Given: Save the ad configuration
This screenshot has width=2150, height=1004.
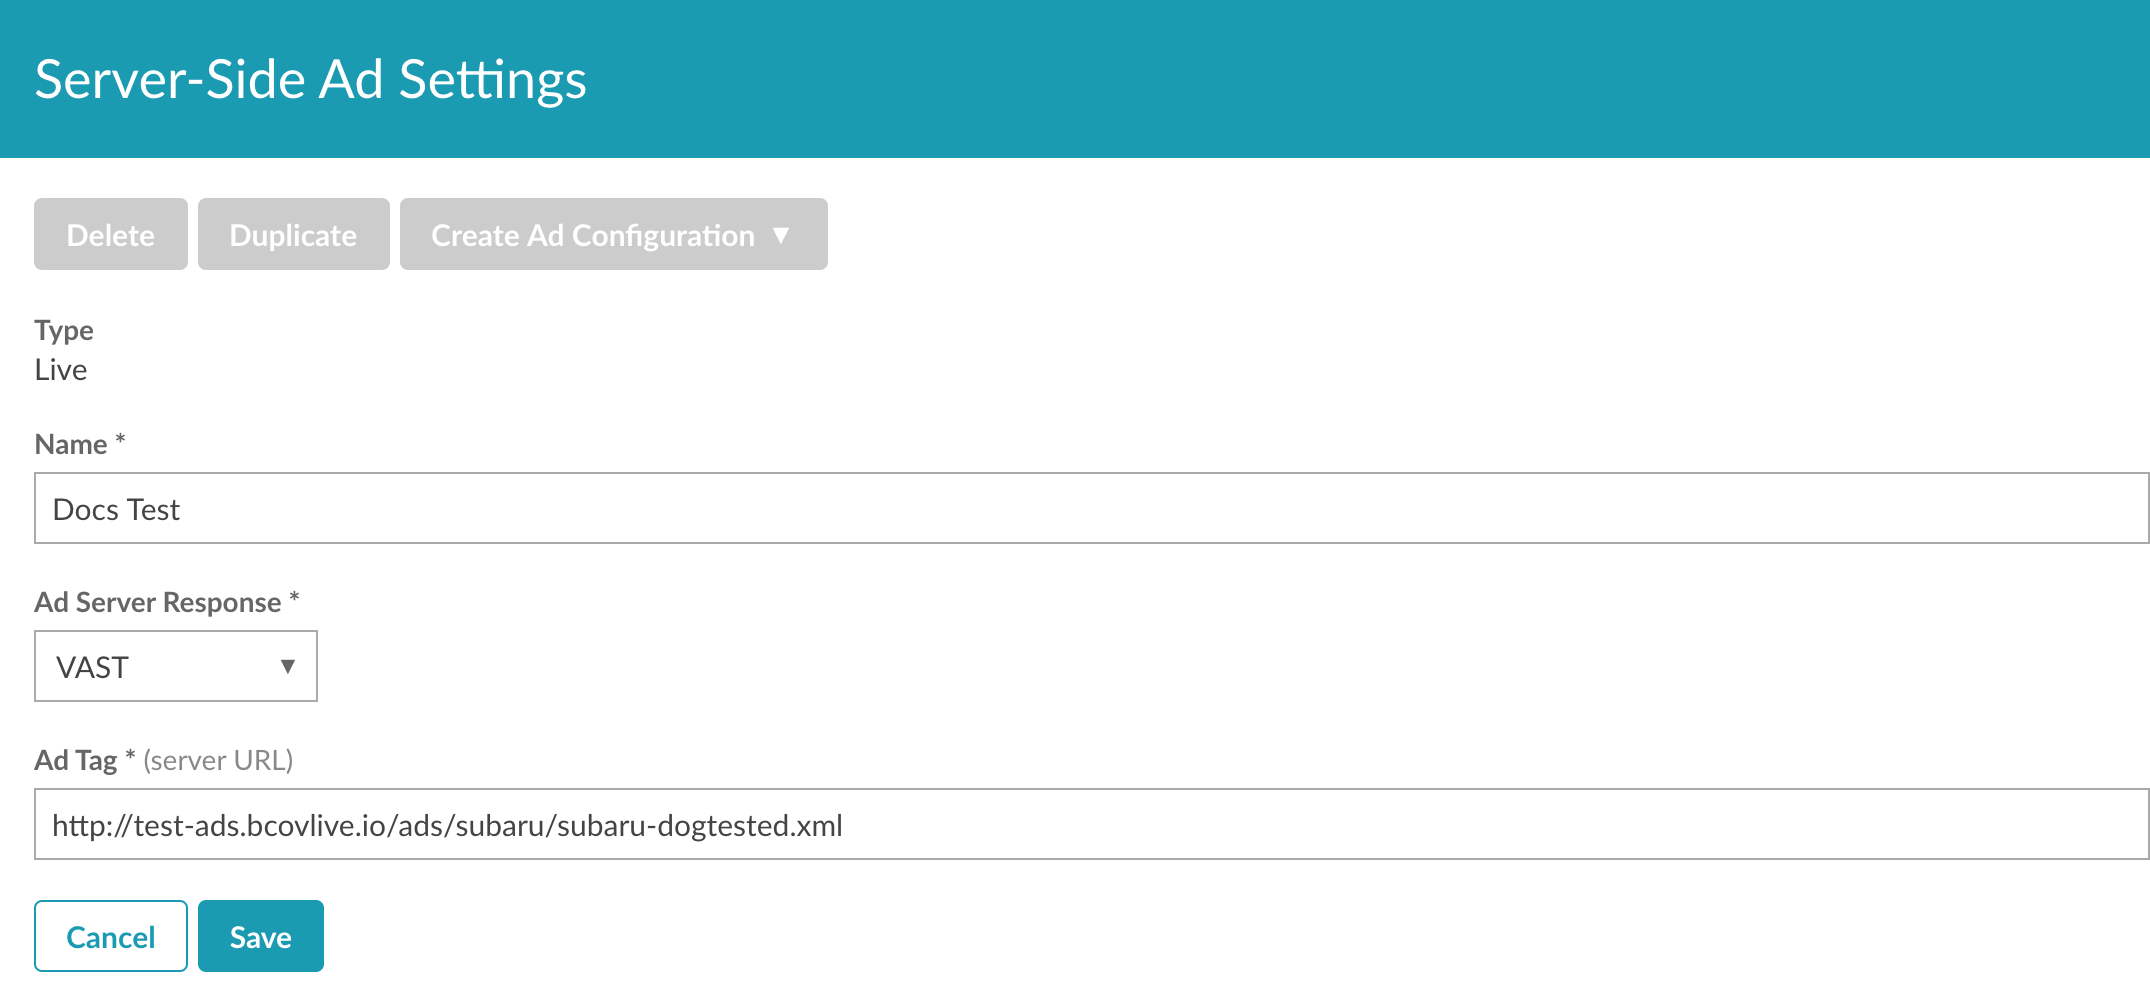Looking at the screenshot, I should 260,937.
